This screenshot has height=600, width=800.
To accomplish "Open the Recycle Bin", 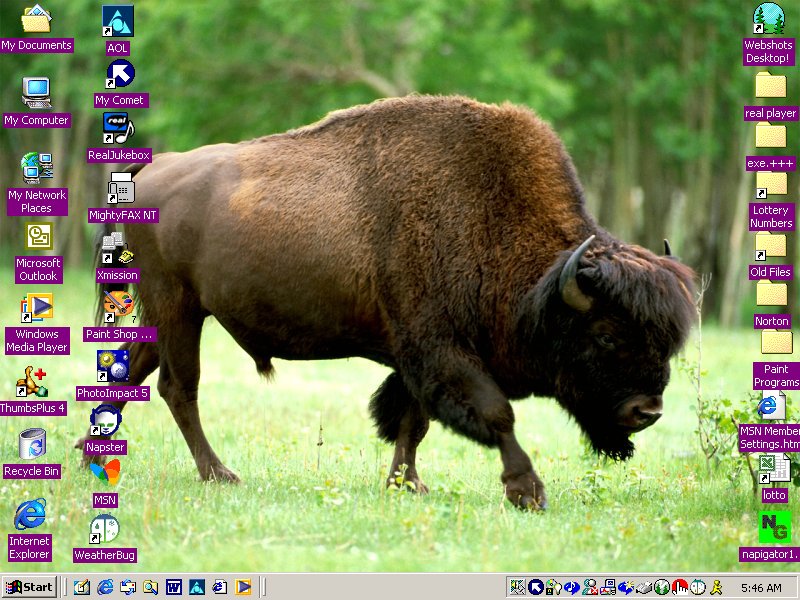I will click(x=31, y=444).
